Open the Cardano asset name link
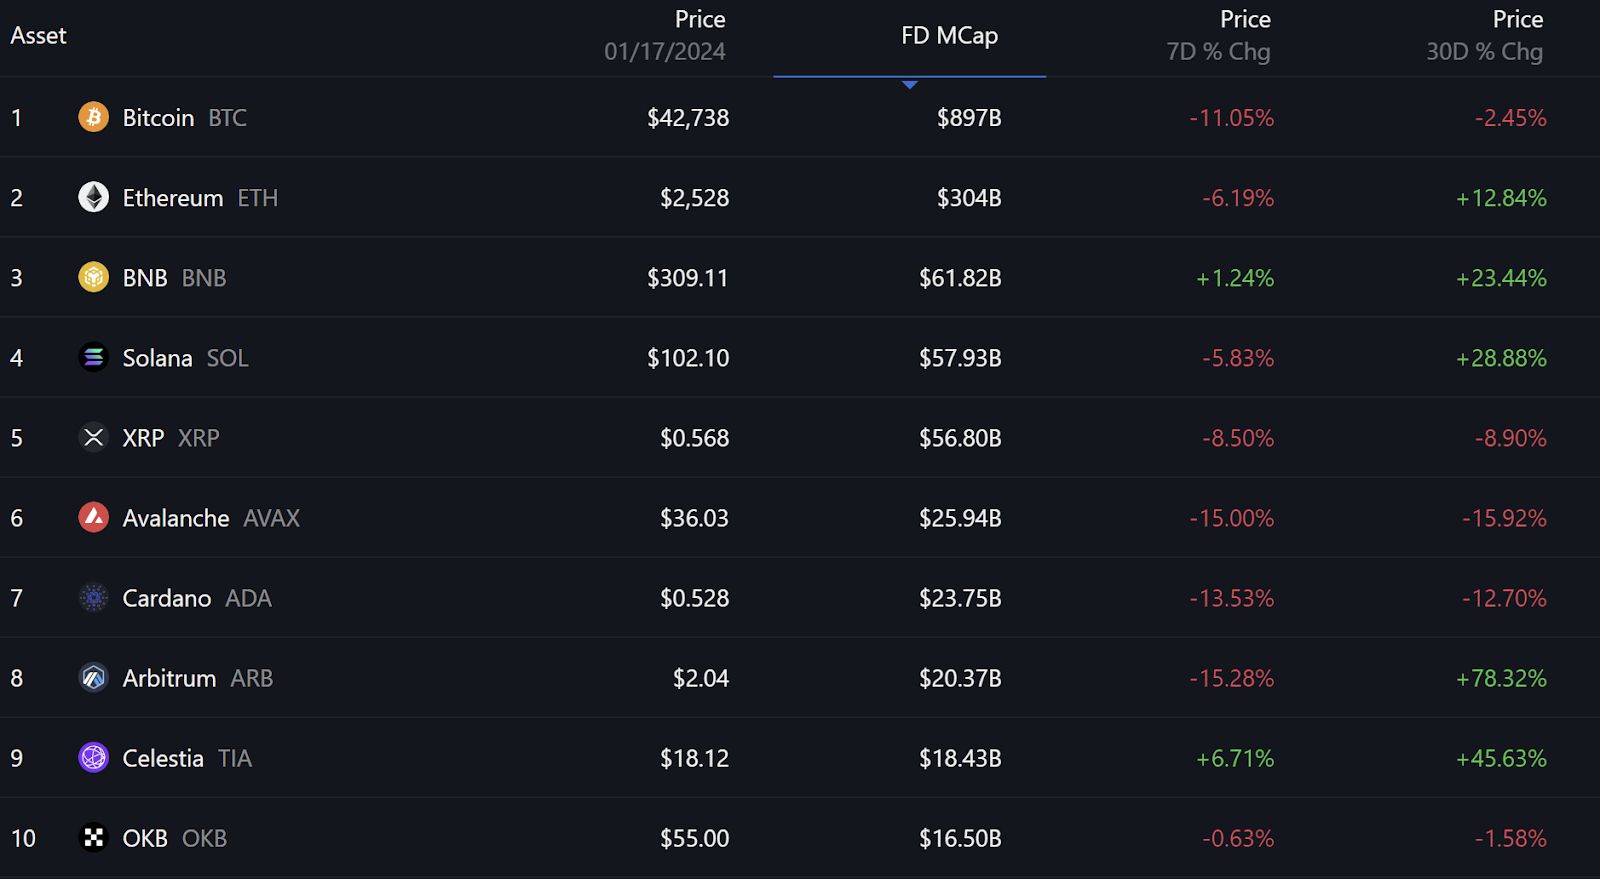This screenshot has height=879, width=1600. (x=167, y=598)
